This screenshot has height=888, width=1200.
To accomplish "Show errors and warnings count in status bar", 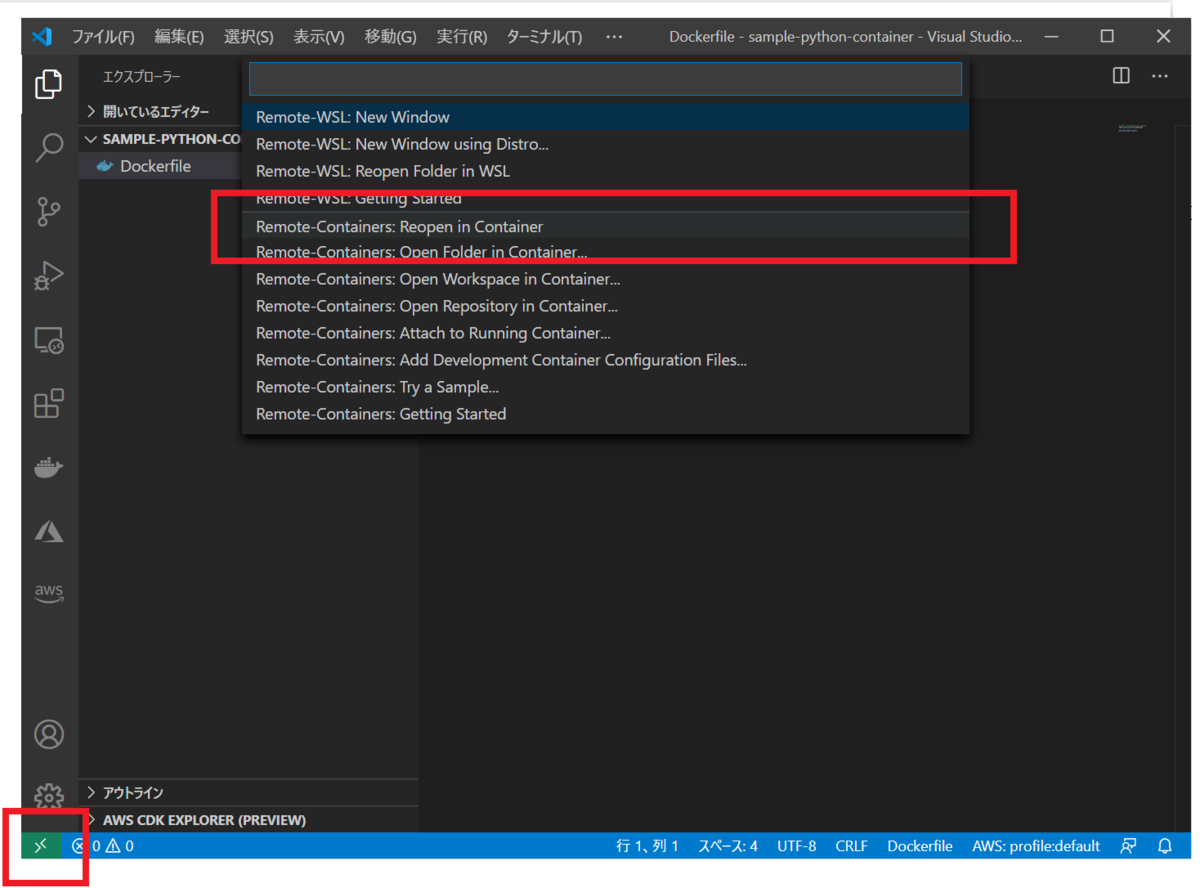I will [x=103, y=846].
